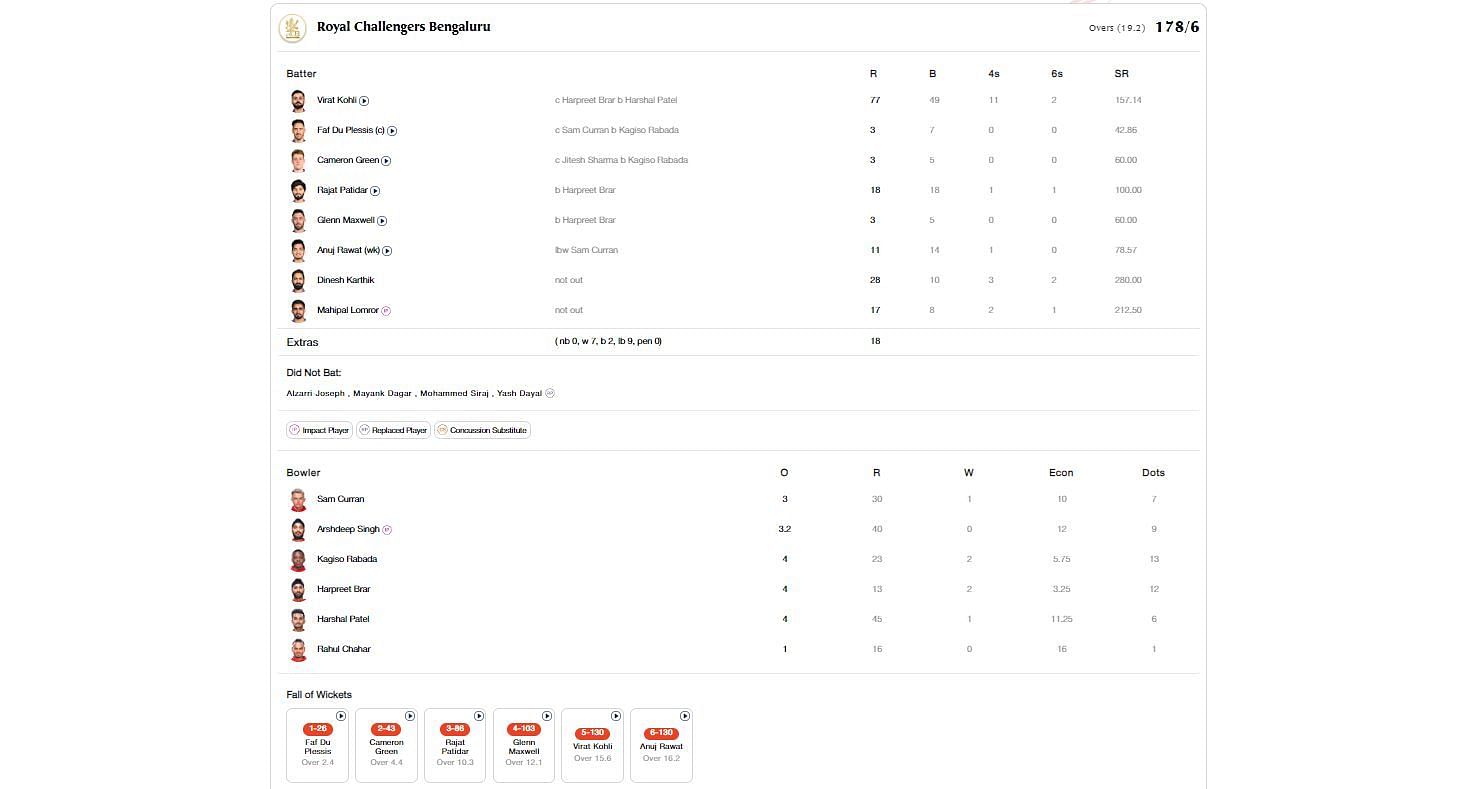1465x789 pixels.
Task: Open Anuj Rawat's avatar
Action: tap(298, 251)
